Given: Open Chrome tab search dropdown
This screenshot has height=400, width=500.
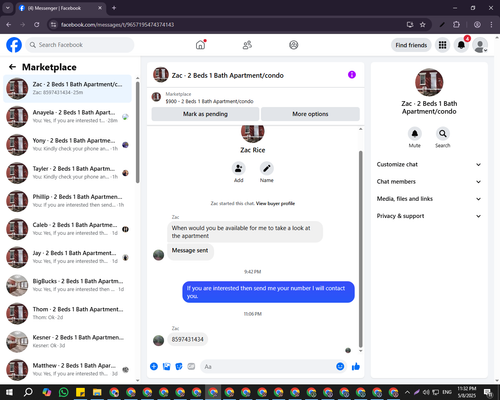Looking at the screenshot, I should (x=7, y=8).
